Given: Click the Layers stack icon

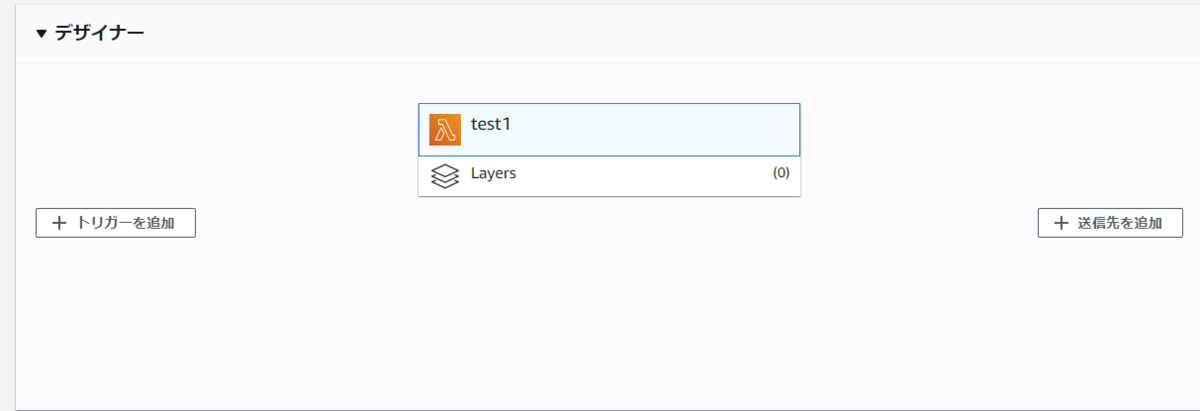Looking at the screenshot, I should coord(445,176).
